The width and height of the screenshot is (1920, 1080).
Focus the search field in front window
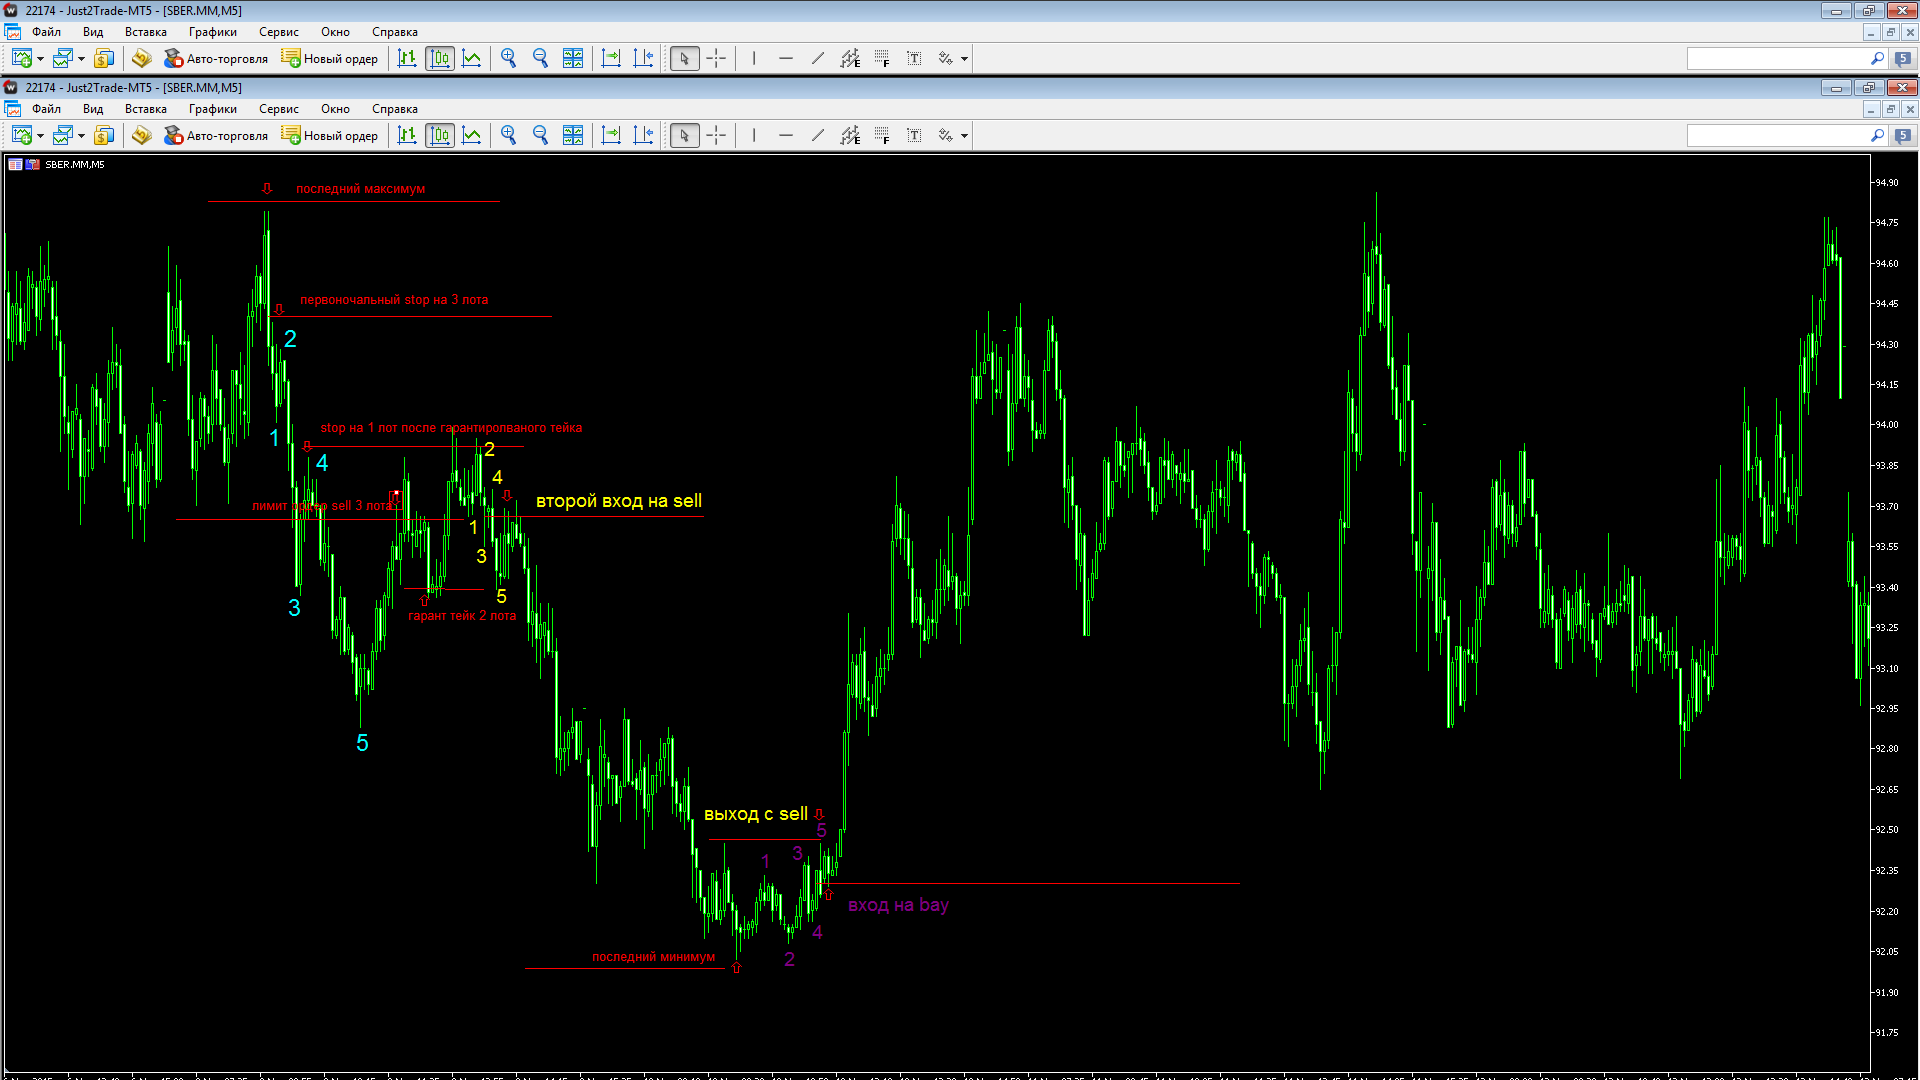(1776, 136)
